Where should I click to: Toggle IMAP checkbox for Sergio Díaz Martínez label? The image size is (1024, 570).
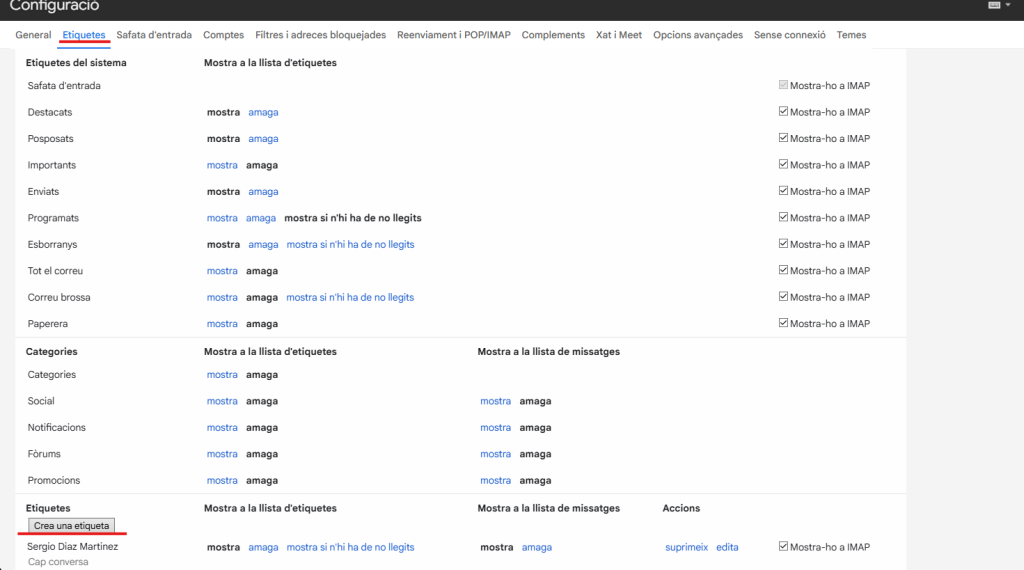pos(784,546)
